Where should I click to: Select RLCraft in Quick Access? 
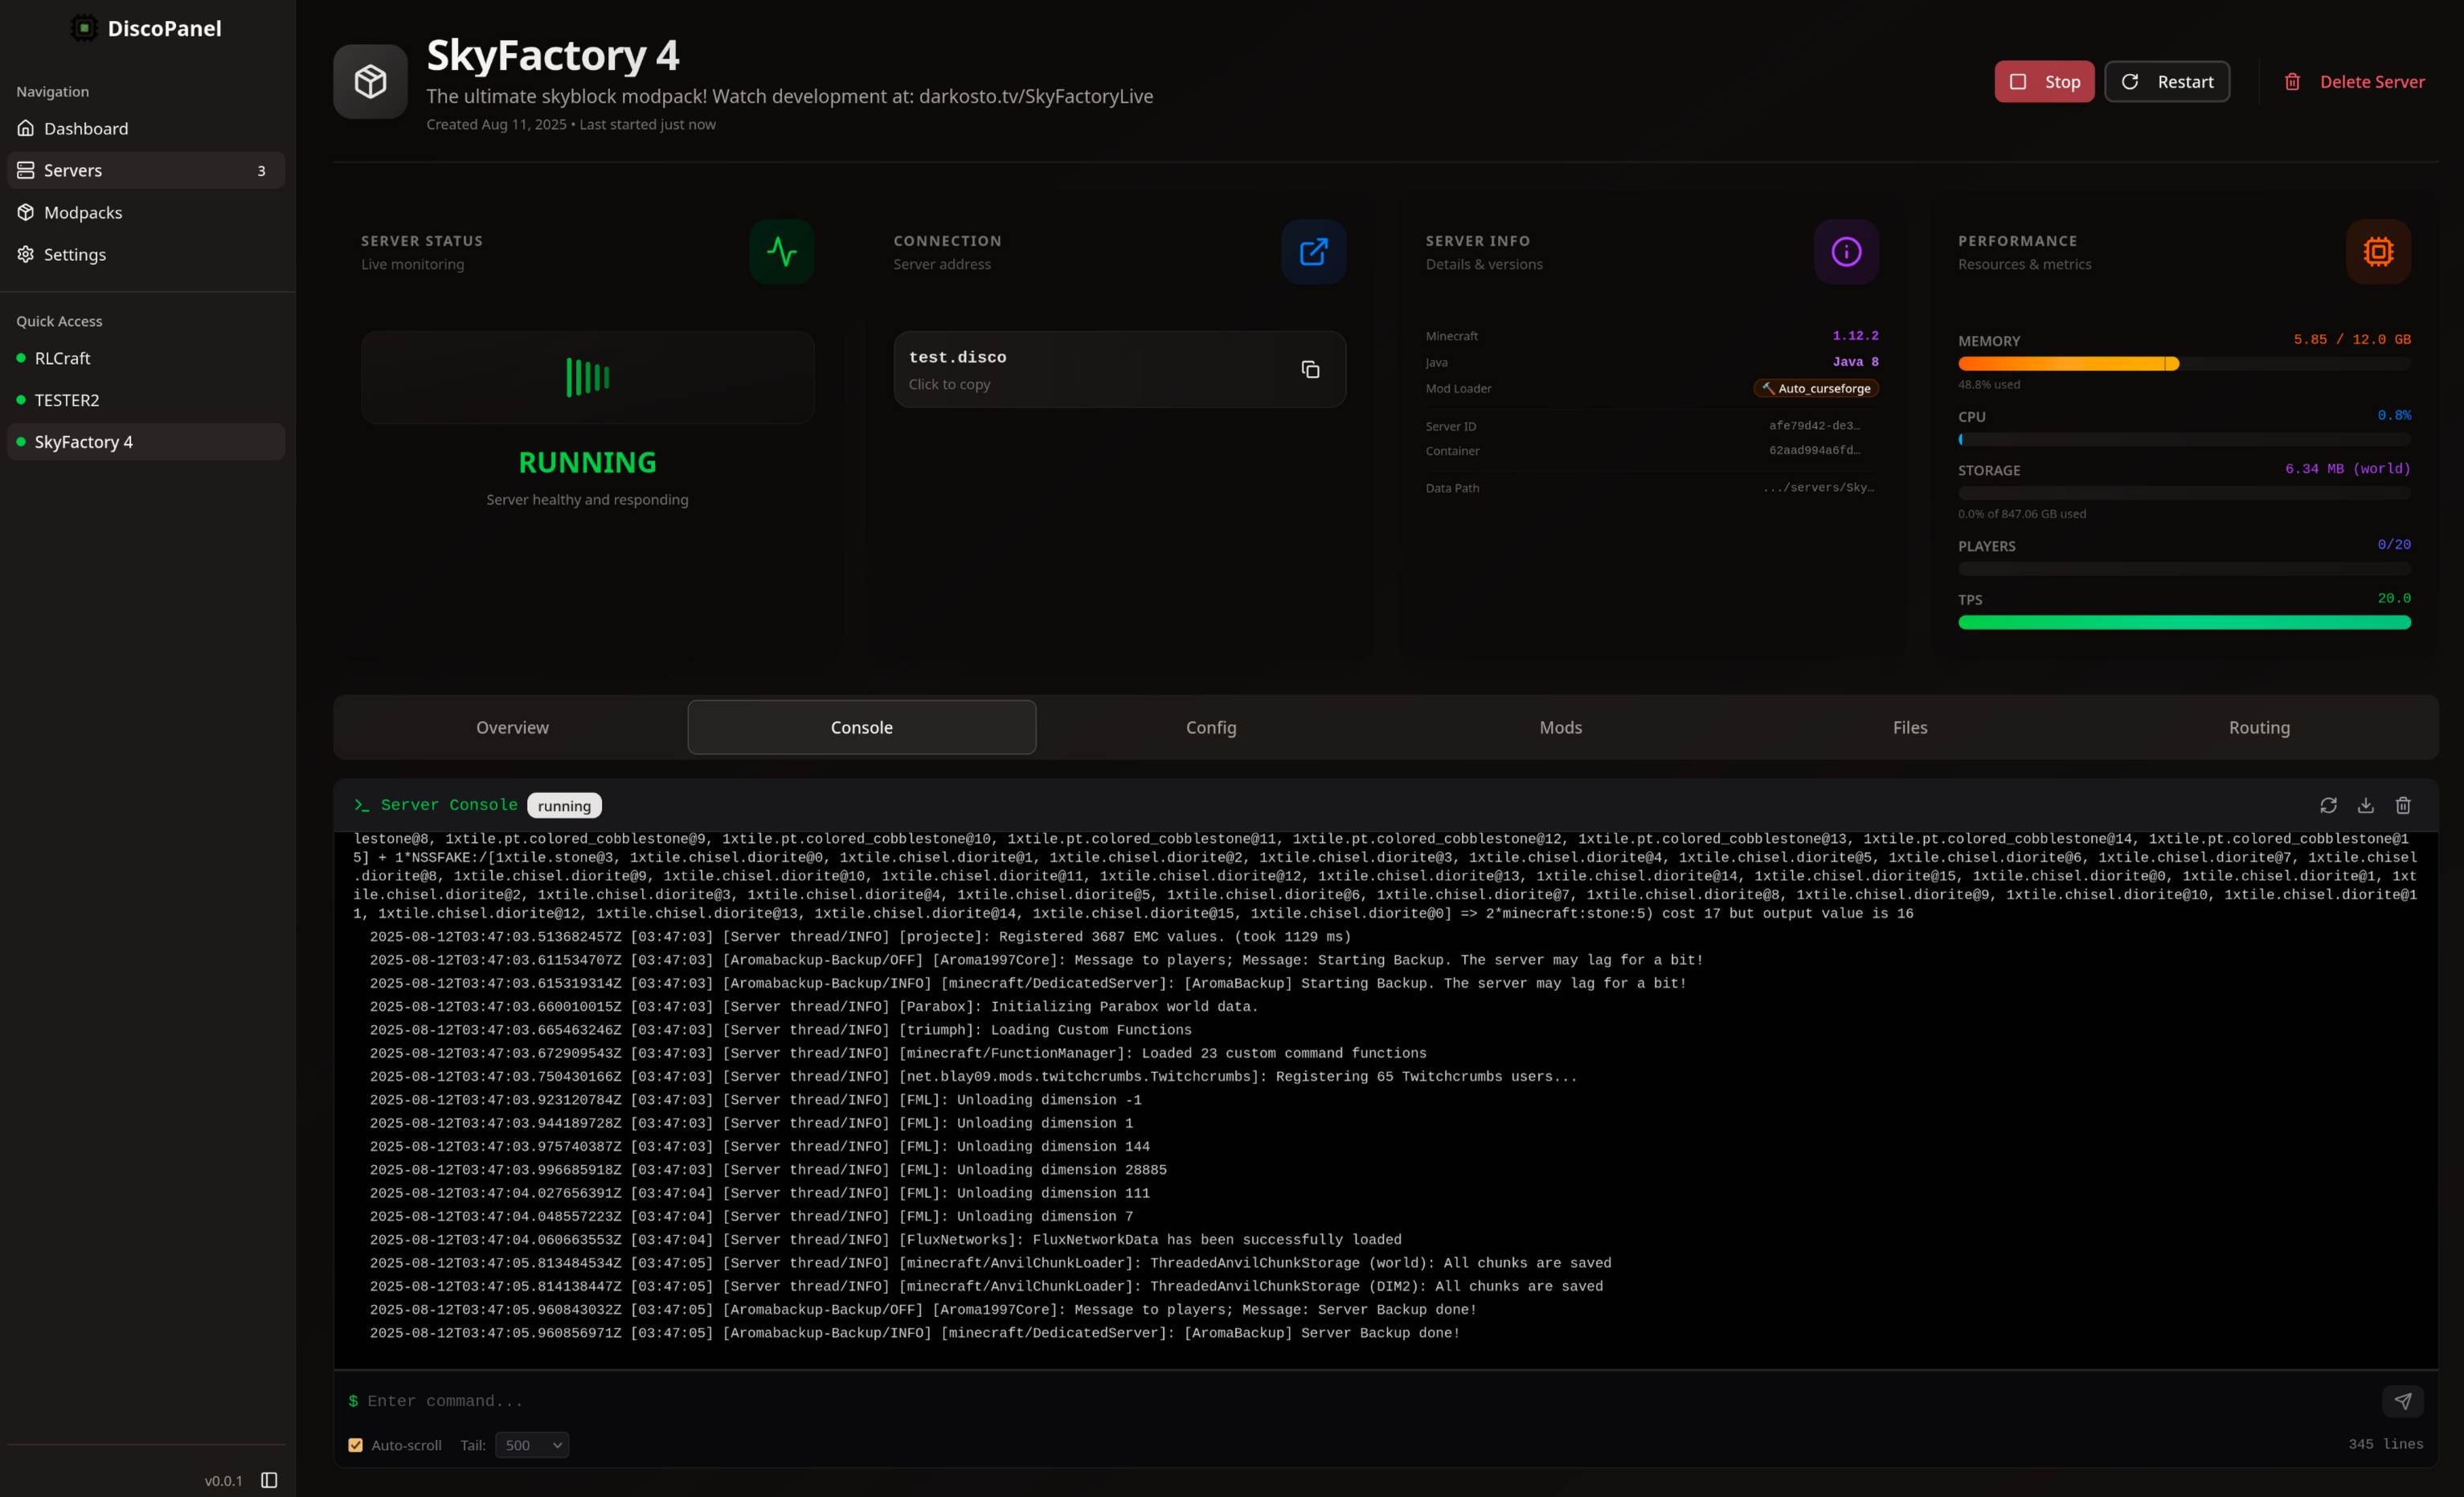click(x=146, y=358)
